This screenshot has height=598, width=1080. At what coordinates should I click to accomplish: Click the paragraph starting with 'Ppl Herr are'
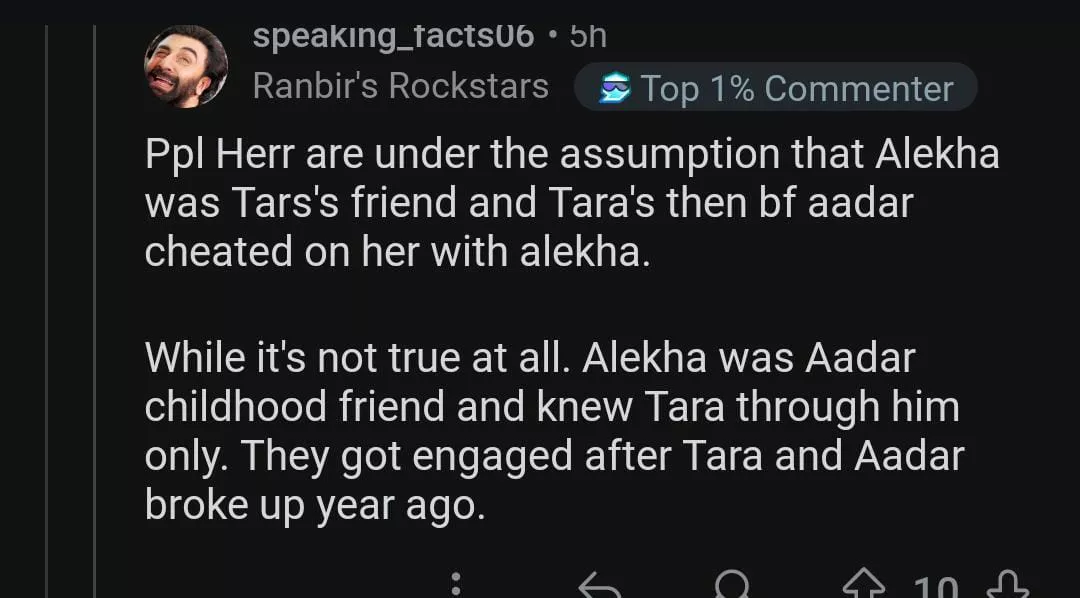(x=571, y=203)
